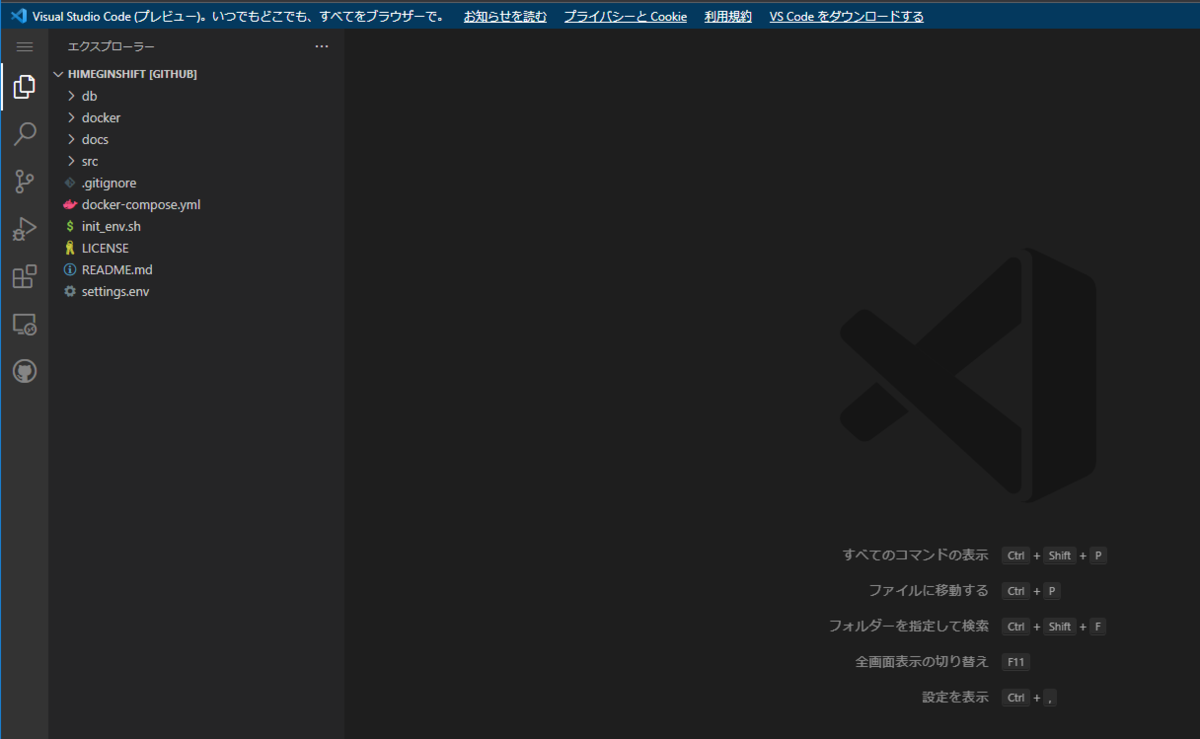The width and height of the screenshot is (1200, 739).
Task: Click the git icon beside .gitignore
Action: pos(70,183)
